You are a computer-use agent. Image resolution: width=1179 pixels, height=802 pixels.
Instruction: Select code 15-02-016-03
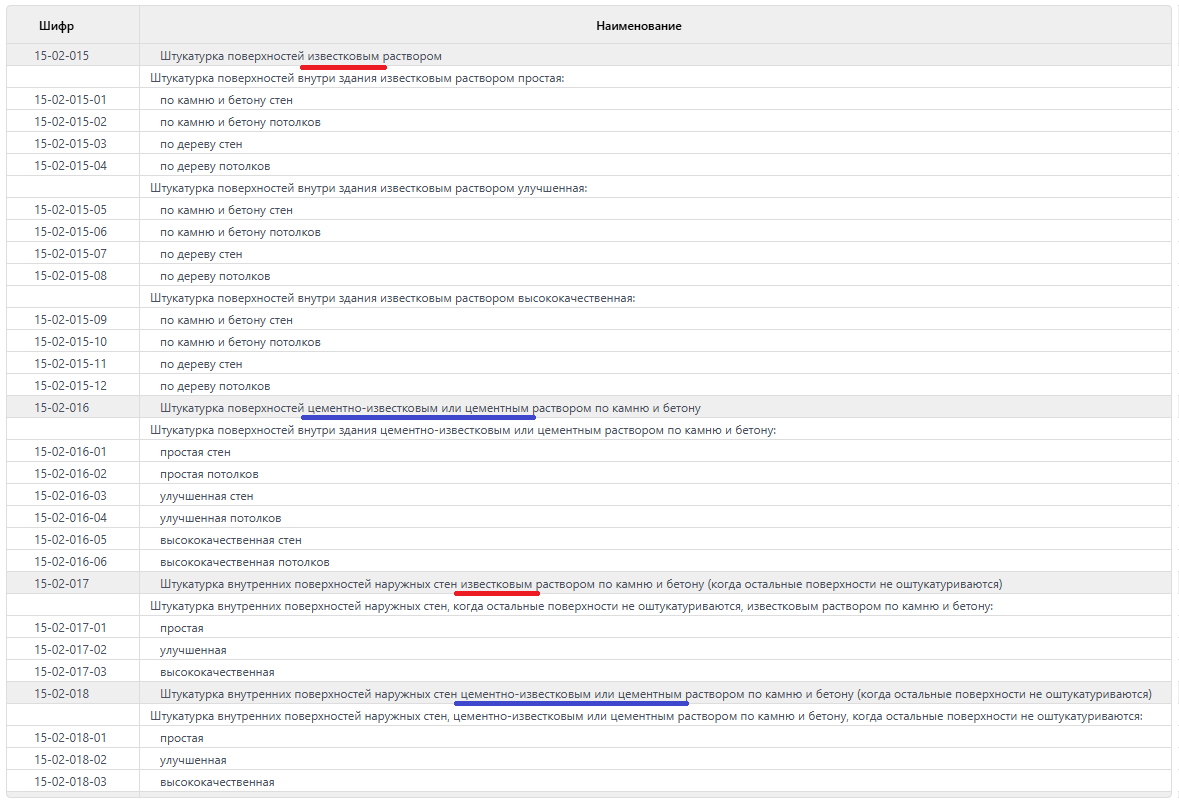click(71, 495)
